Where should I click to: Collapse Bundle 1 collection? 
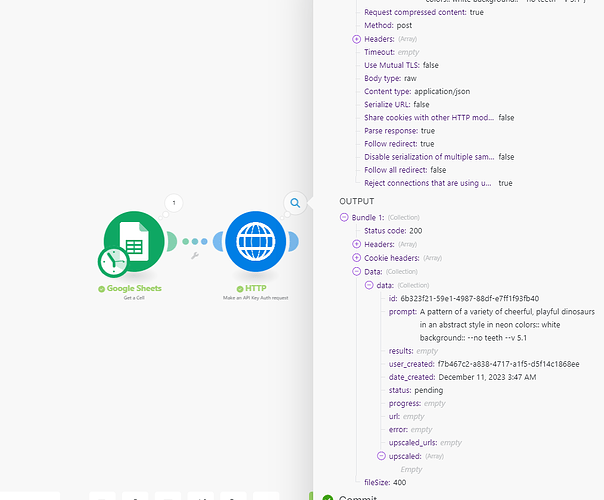coord(344,217)
